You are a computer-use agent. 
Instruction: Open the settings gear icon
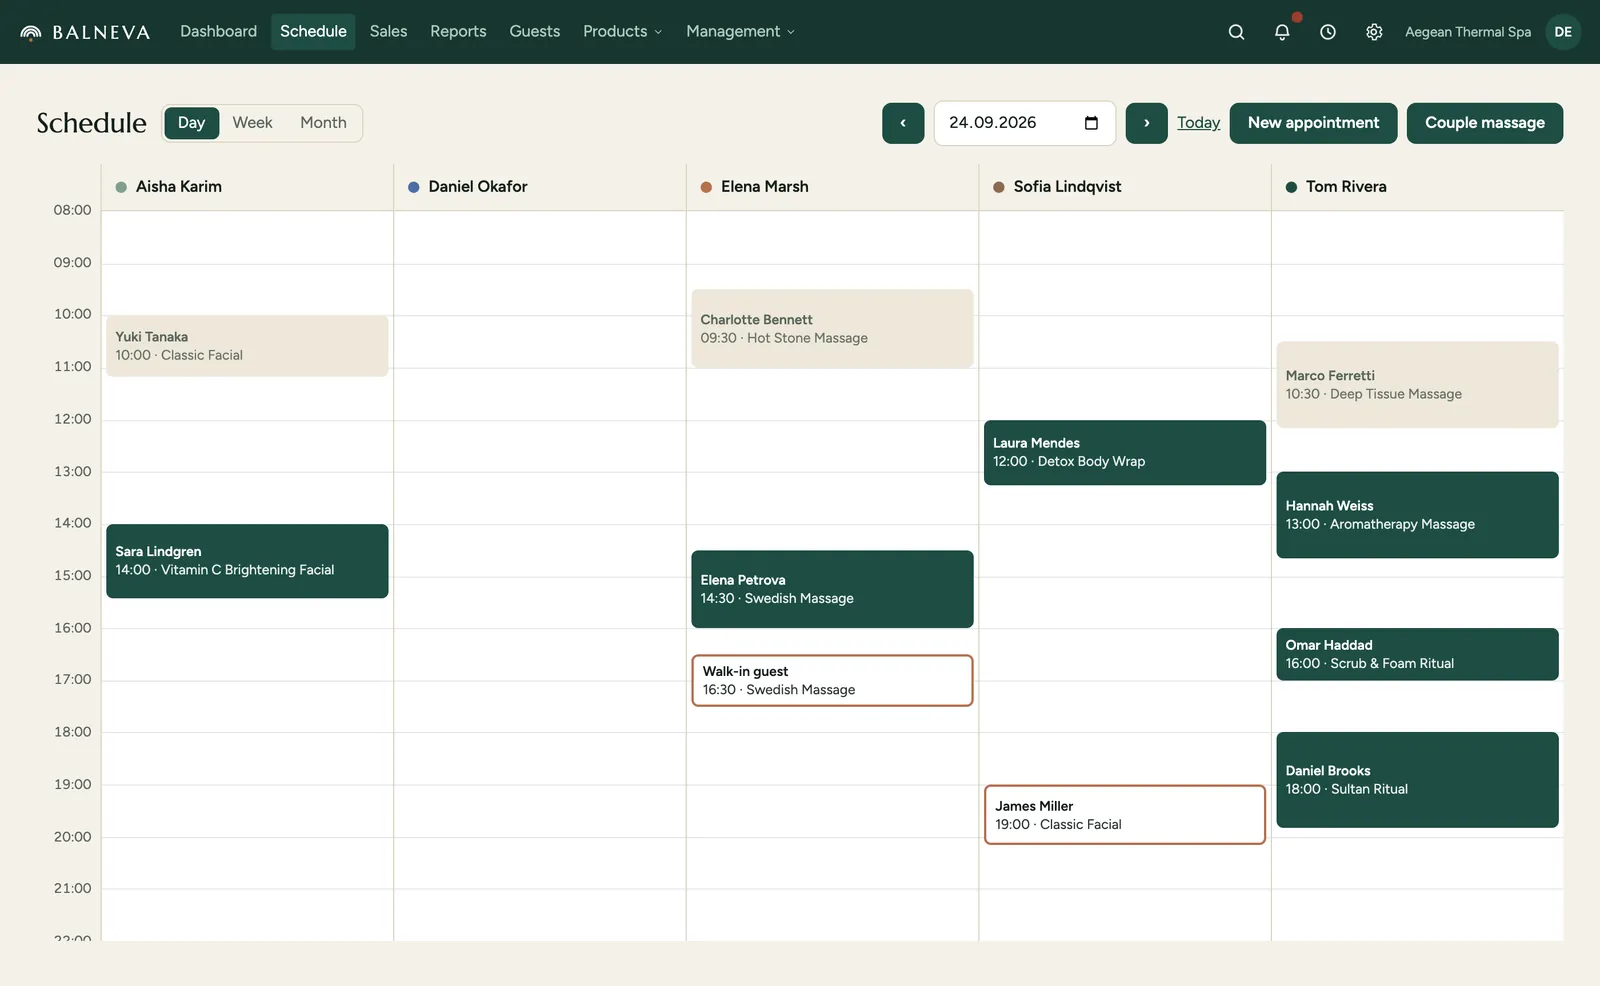click(1374, 32)
